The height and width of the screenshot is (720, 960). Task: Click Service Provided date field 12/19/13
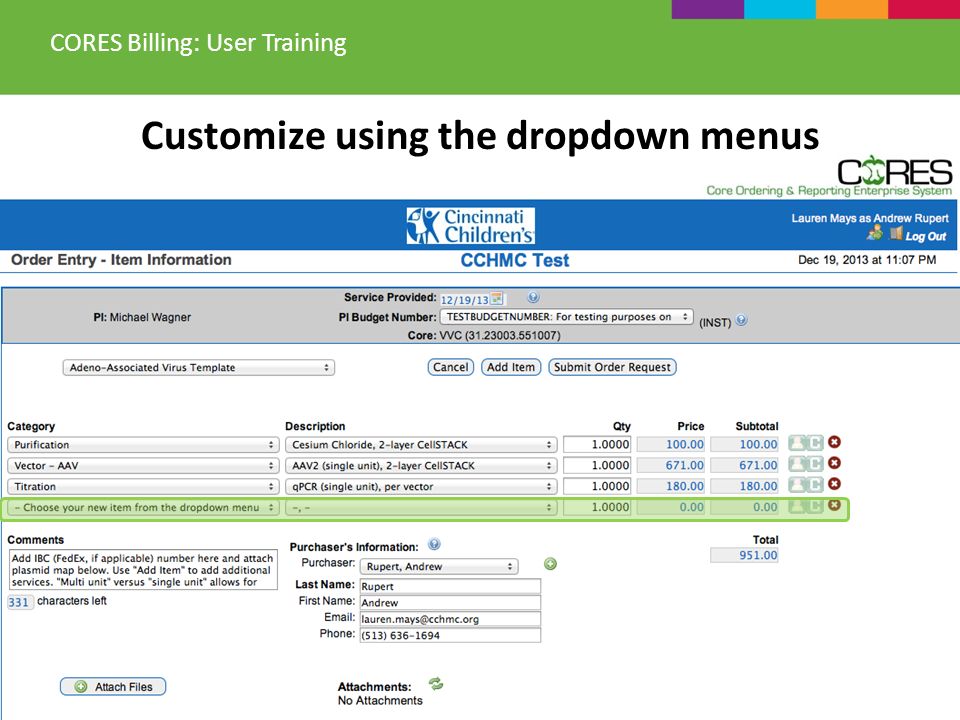[465, 300]
